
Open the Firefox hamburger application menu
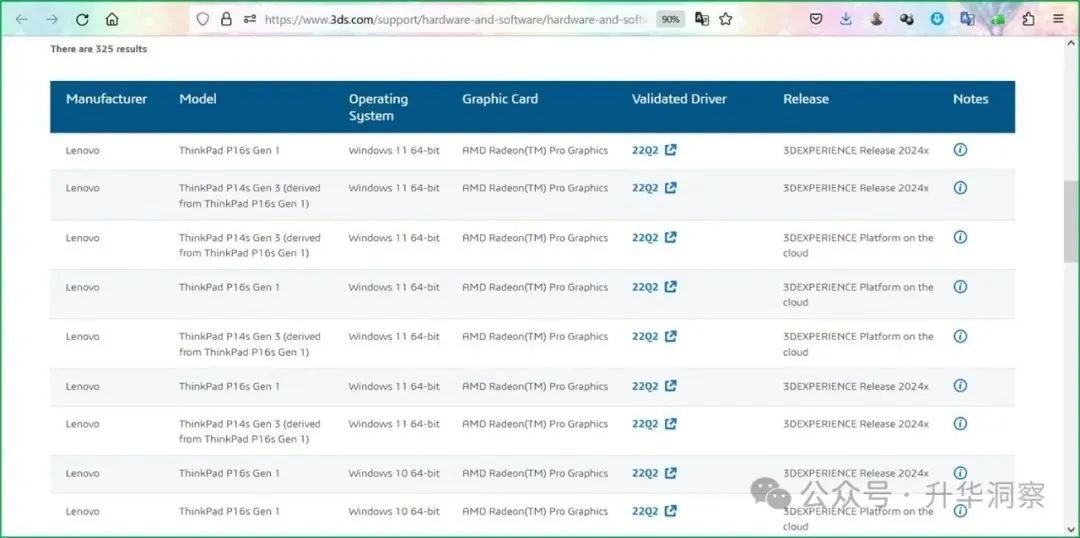[x=1058, y=19]
